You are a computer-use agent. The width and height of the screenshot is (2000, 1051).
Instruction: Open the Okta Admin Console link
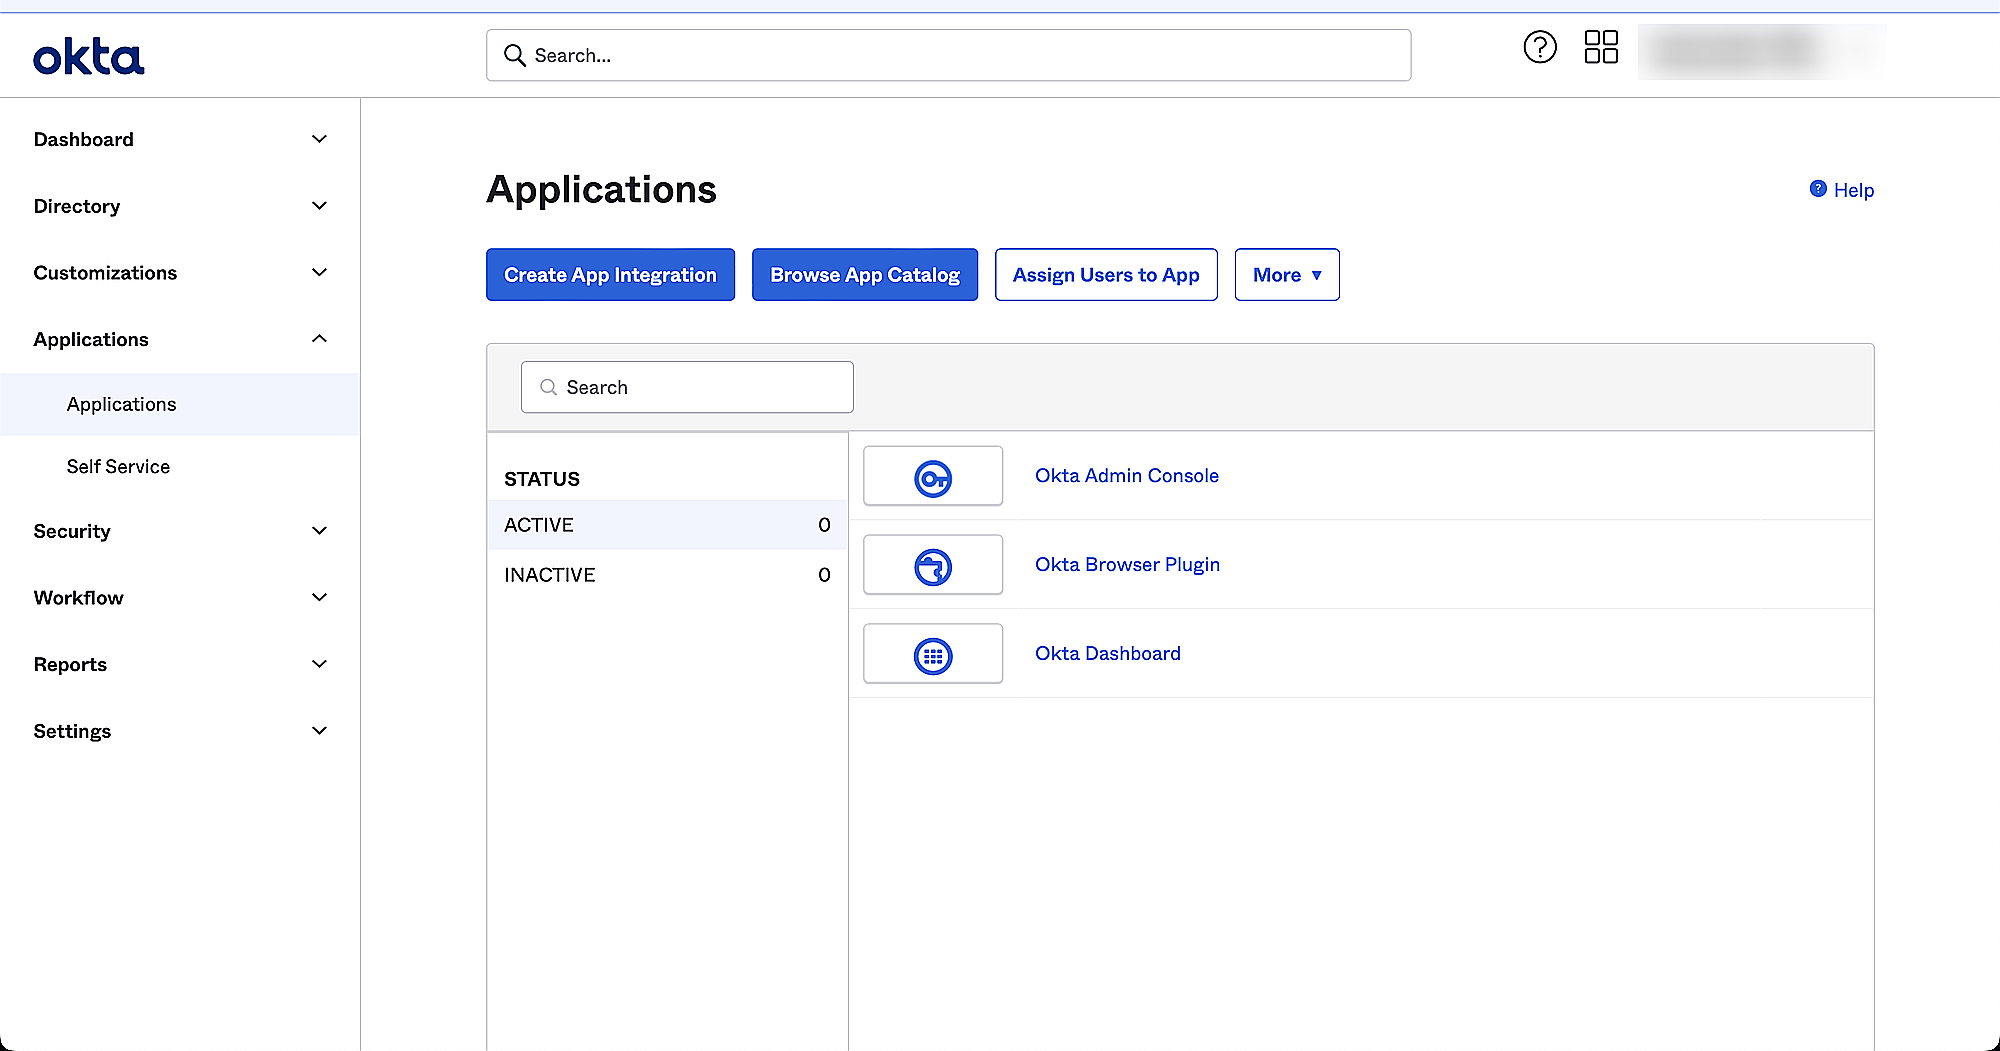[1127, 476]
